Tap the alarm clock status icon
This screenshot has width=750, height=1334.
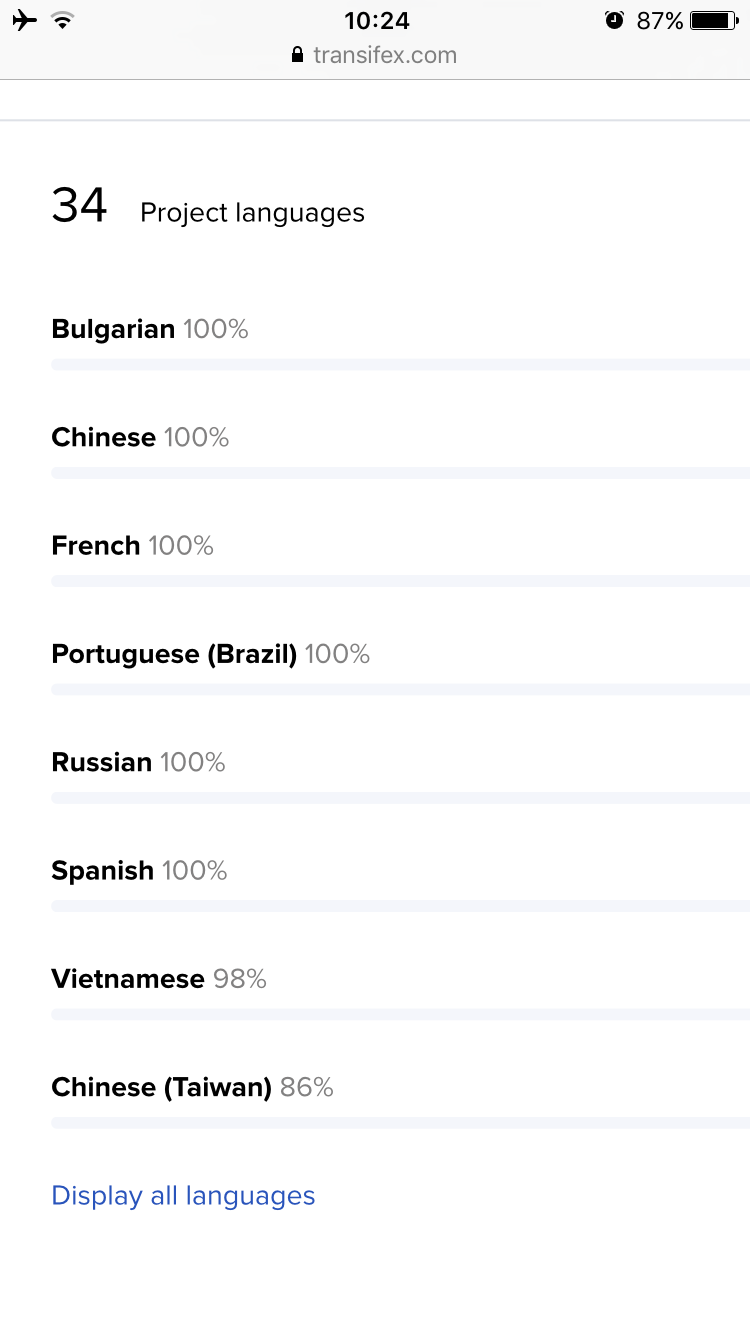point(614,20)
